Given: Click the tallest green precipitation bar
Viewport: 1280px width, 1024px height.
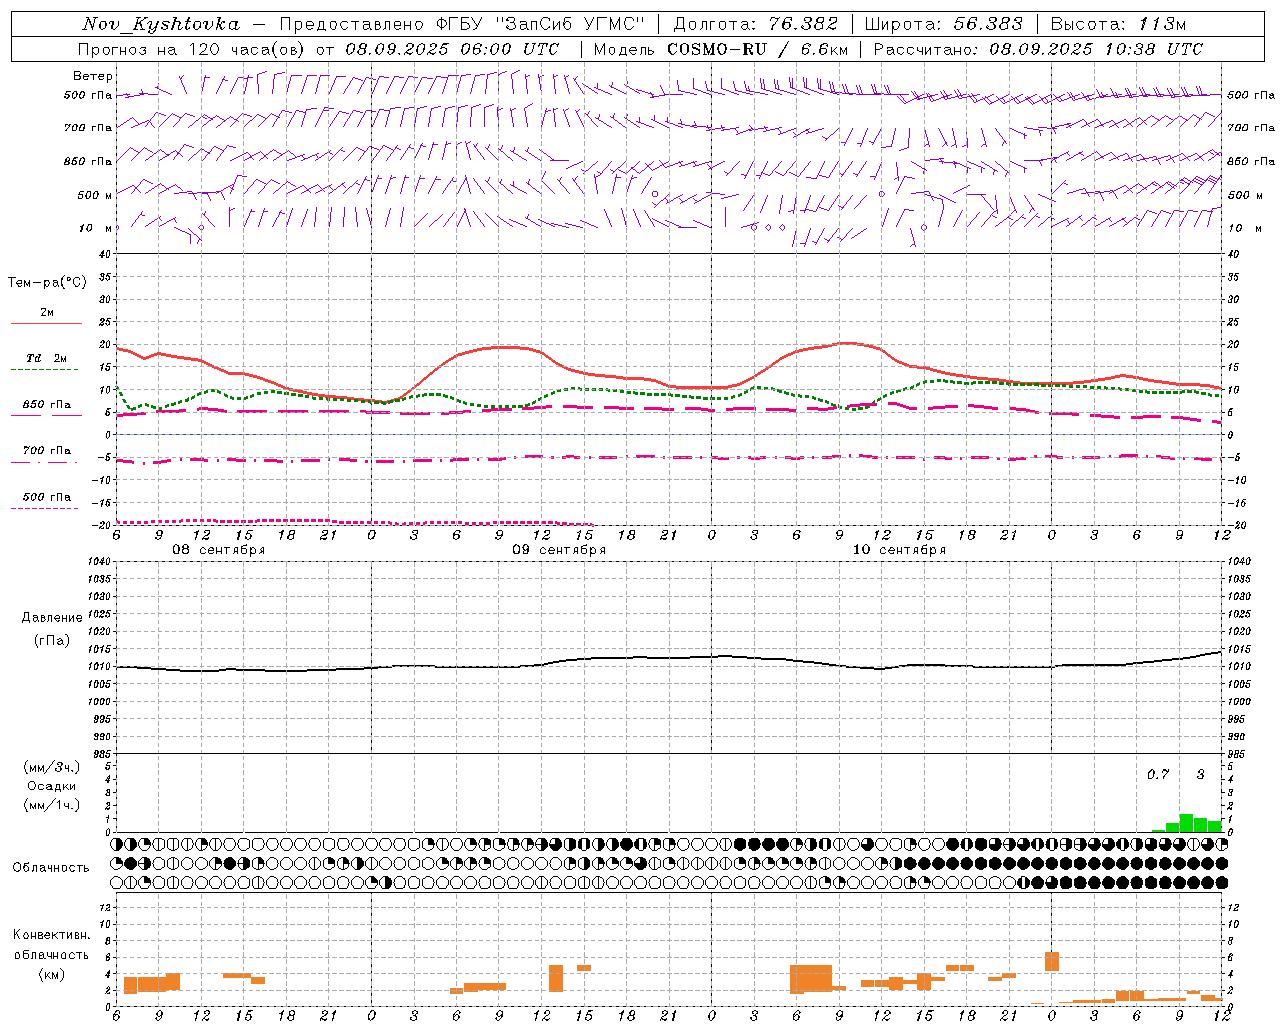Looking at the screenshot, I should click(1186, 823).
